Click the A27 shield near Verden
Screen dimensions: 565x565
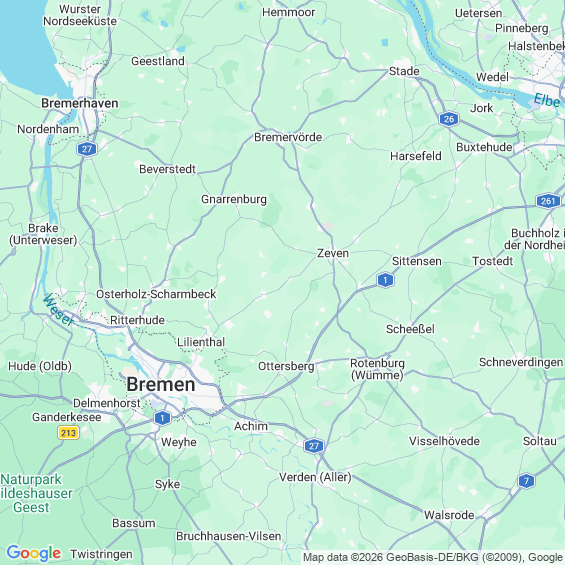(314, 446)
